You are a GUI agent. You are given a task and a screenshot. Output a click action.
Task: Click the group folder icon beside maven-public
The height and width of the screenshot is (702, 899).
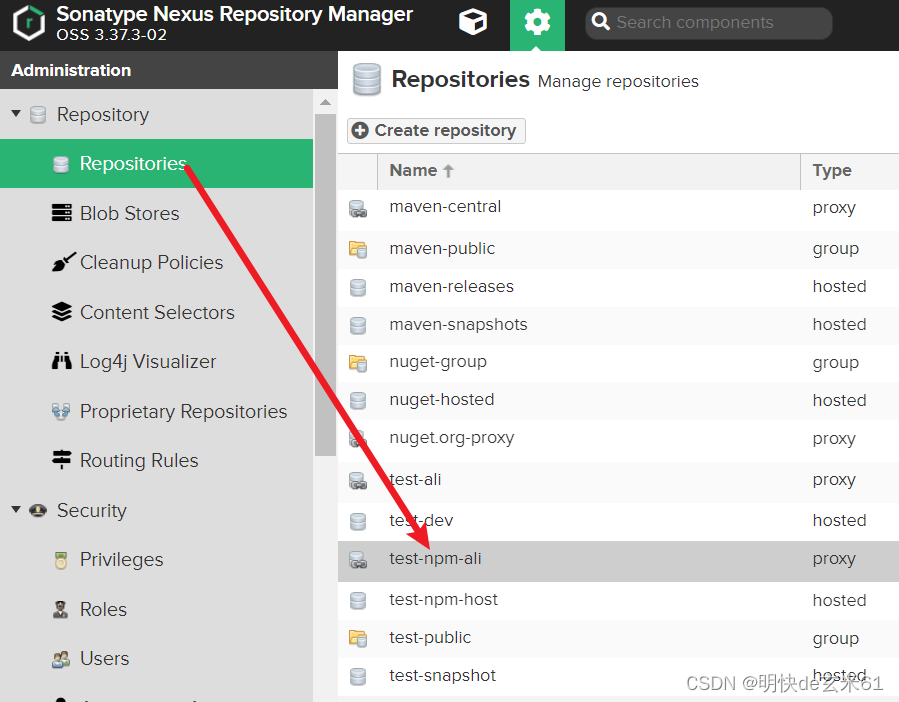coord(358,249)
